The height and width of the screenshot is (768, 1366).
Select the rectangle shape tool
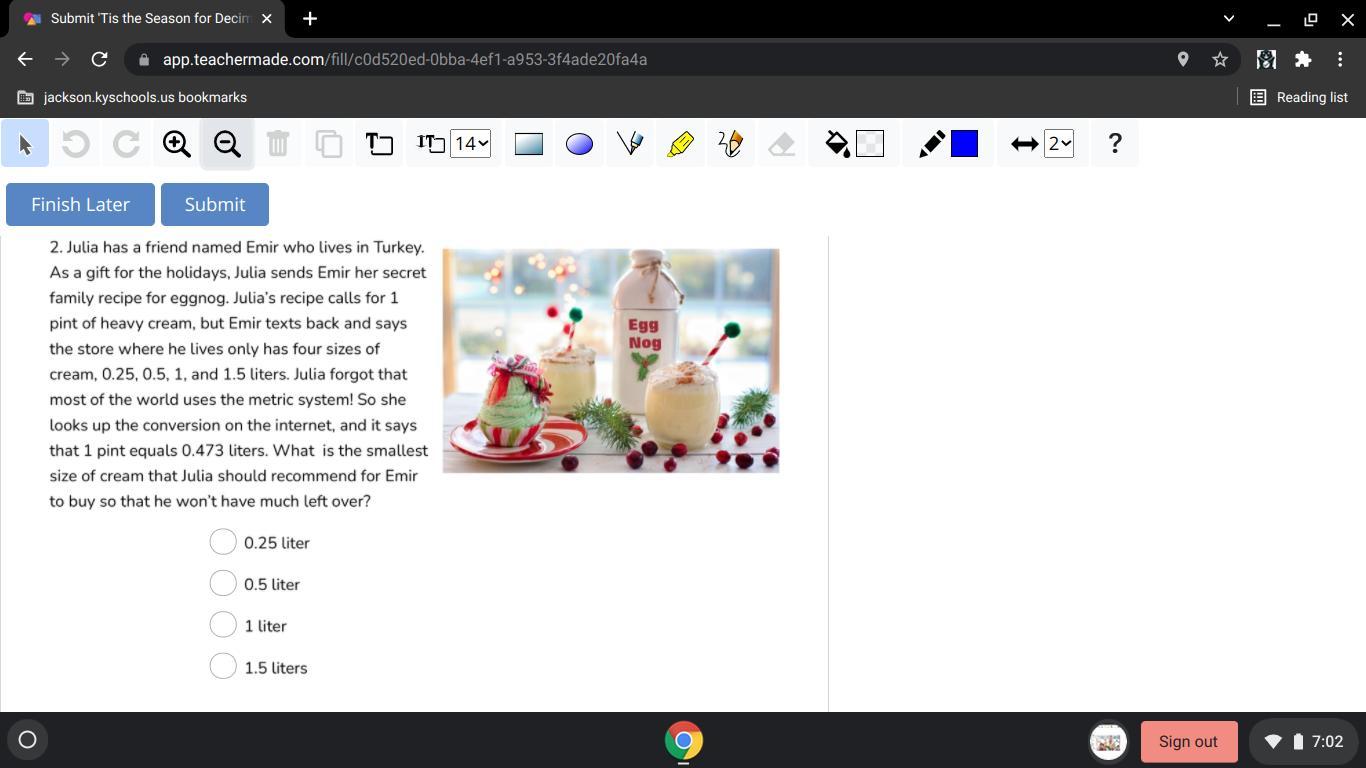pyautogui.click(x=528, y=144)
